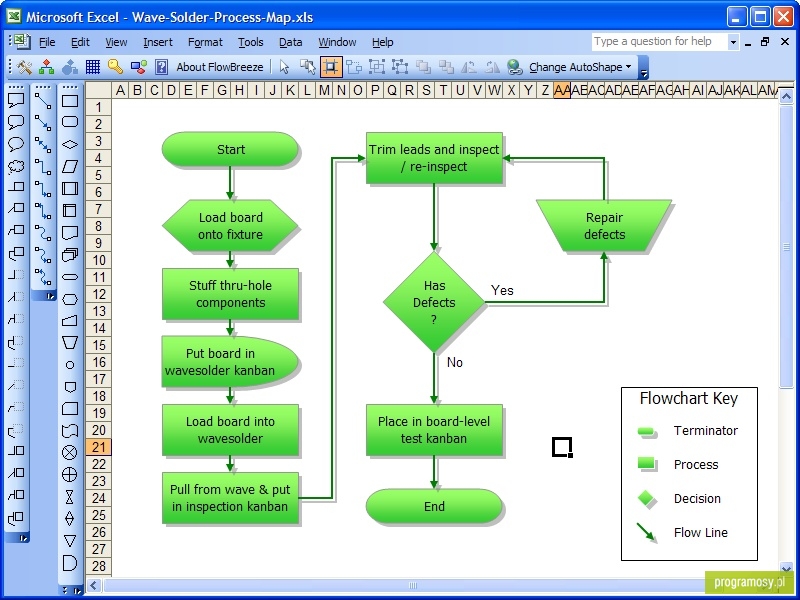Select the arrow pointer Select Objects tool
The image size is (800, 600).
285,67
